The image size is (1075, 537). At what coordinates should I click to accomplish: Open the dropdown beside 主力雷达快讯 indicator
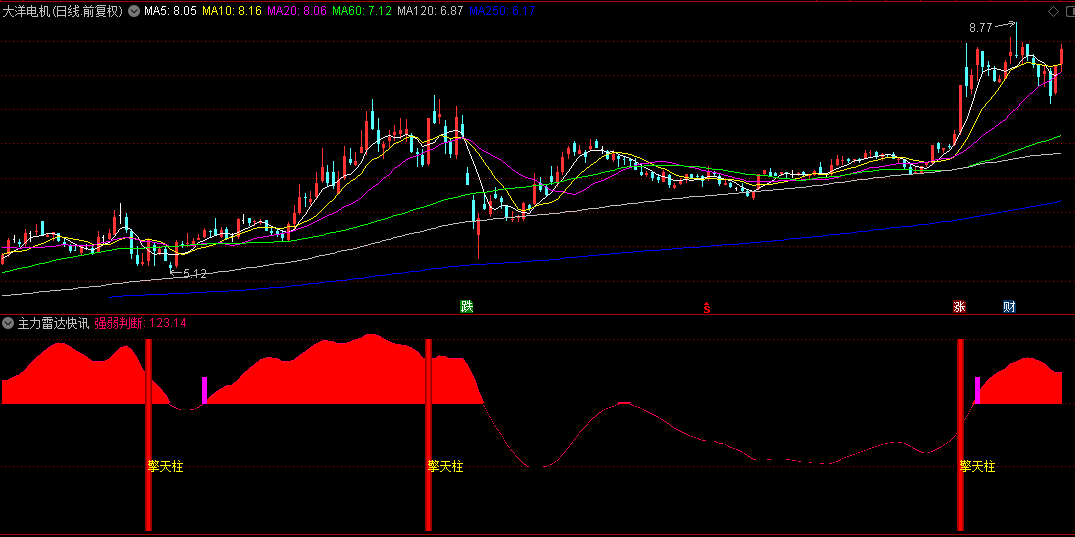[x=8, y=323]
